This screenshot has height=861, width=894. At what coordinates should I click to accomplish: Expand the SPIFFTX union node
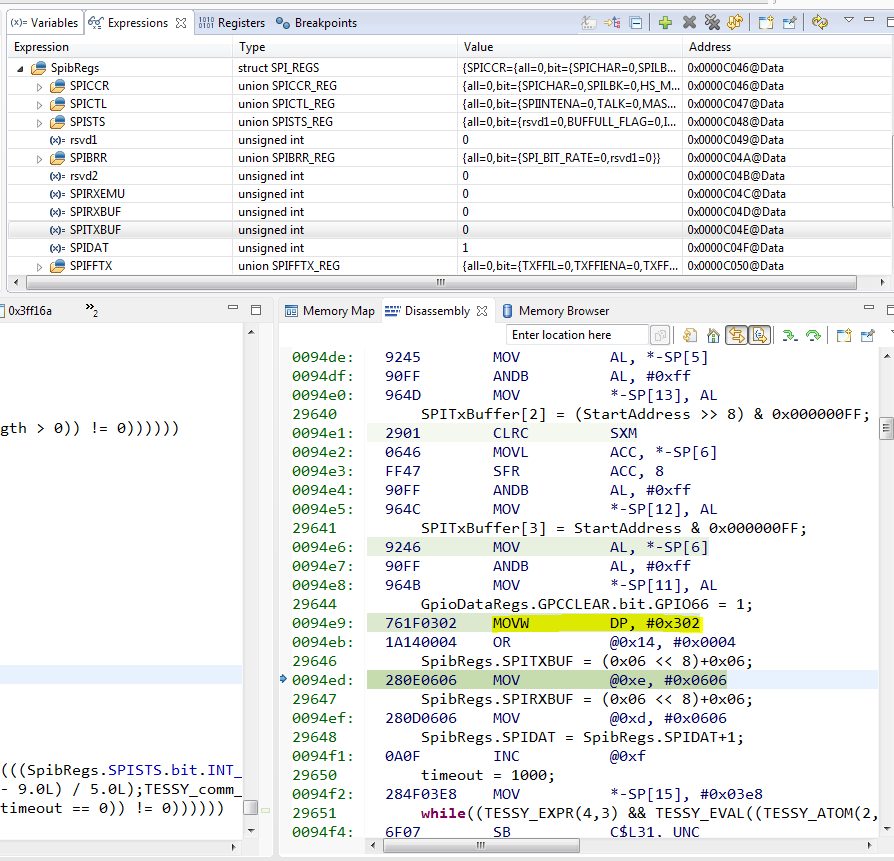(40, 266)
